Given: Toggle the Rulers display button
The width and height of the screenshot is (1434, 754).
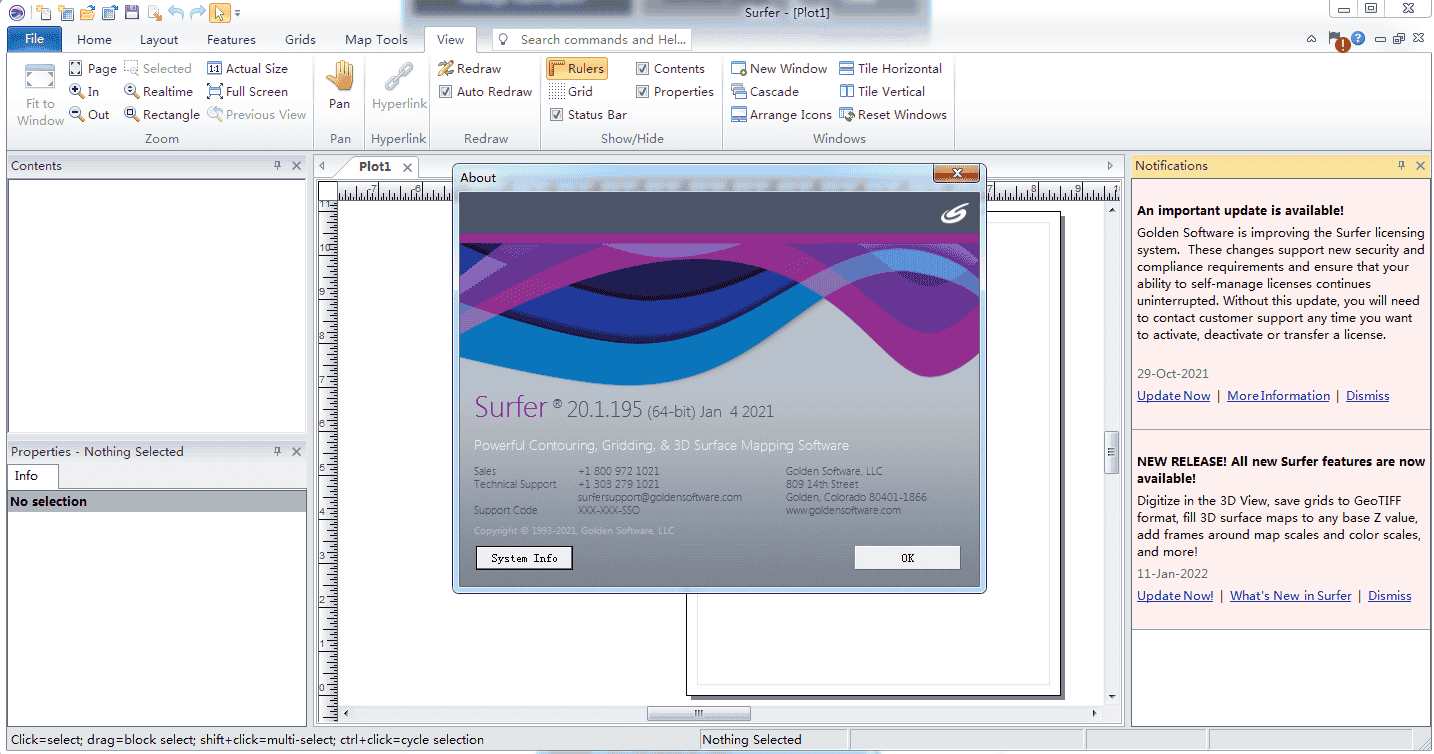Looking at the screenshot, I should (x=576, y=69).
